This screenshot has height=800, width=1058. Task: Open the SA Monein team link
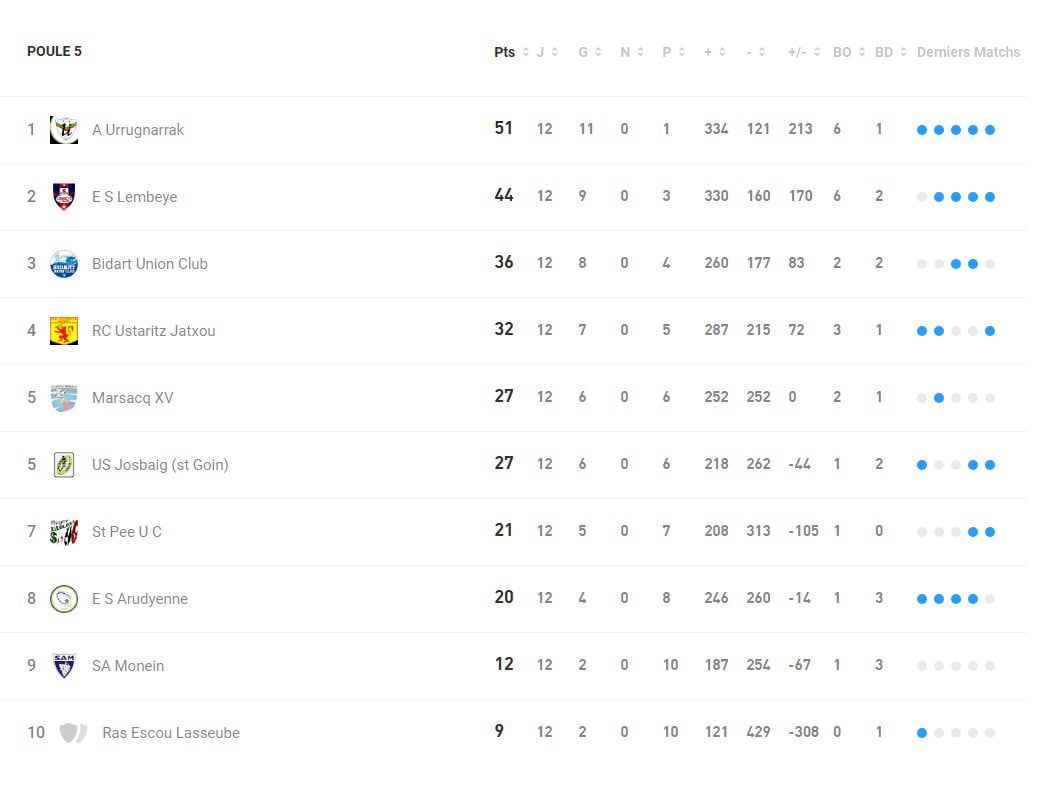point(128,666)
